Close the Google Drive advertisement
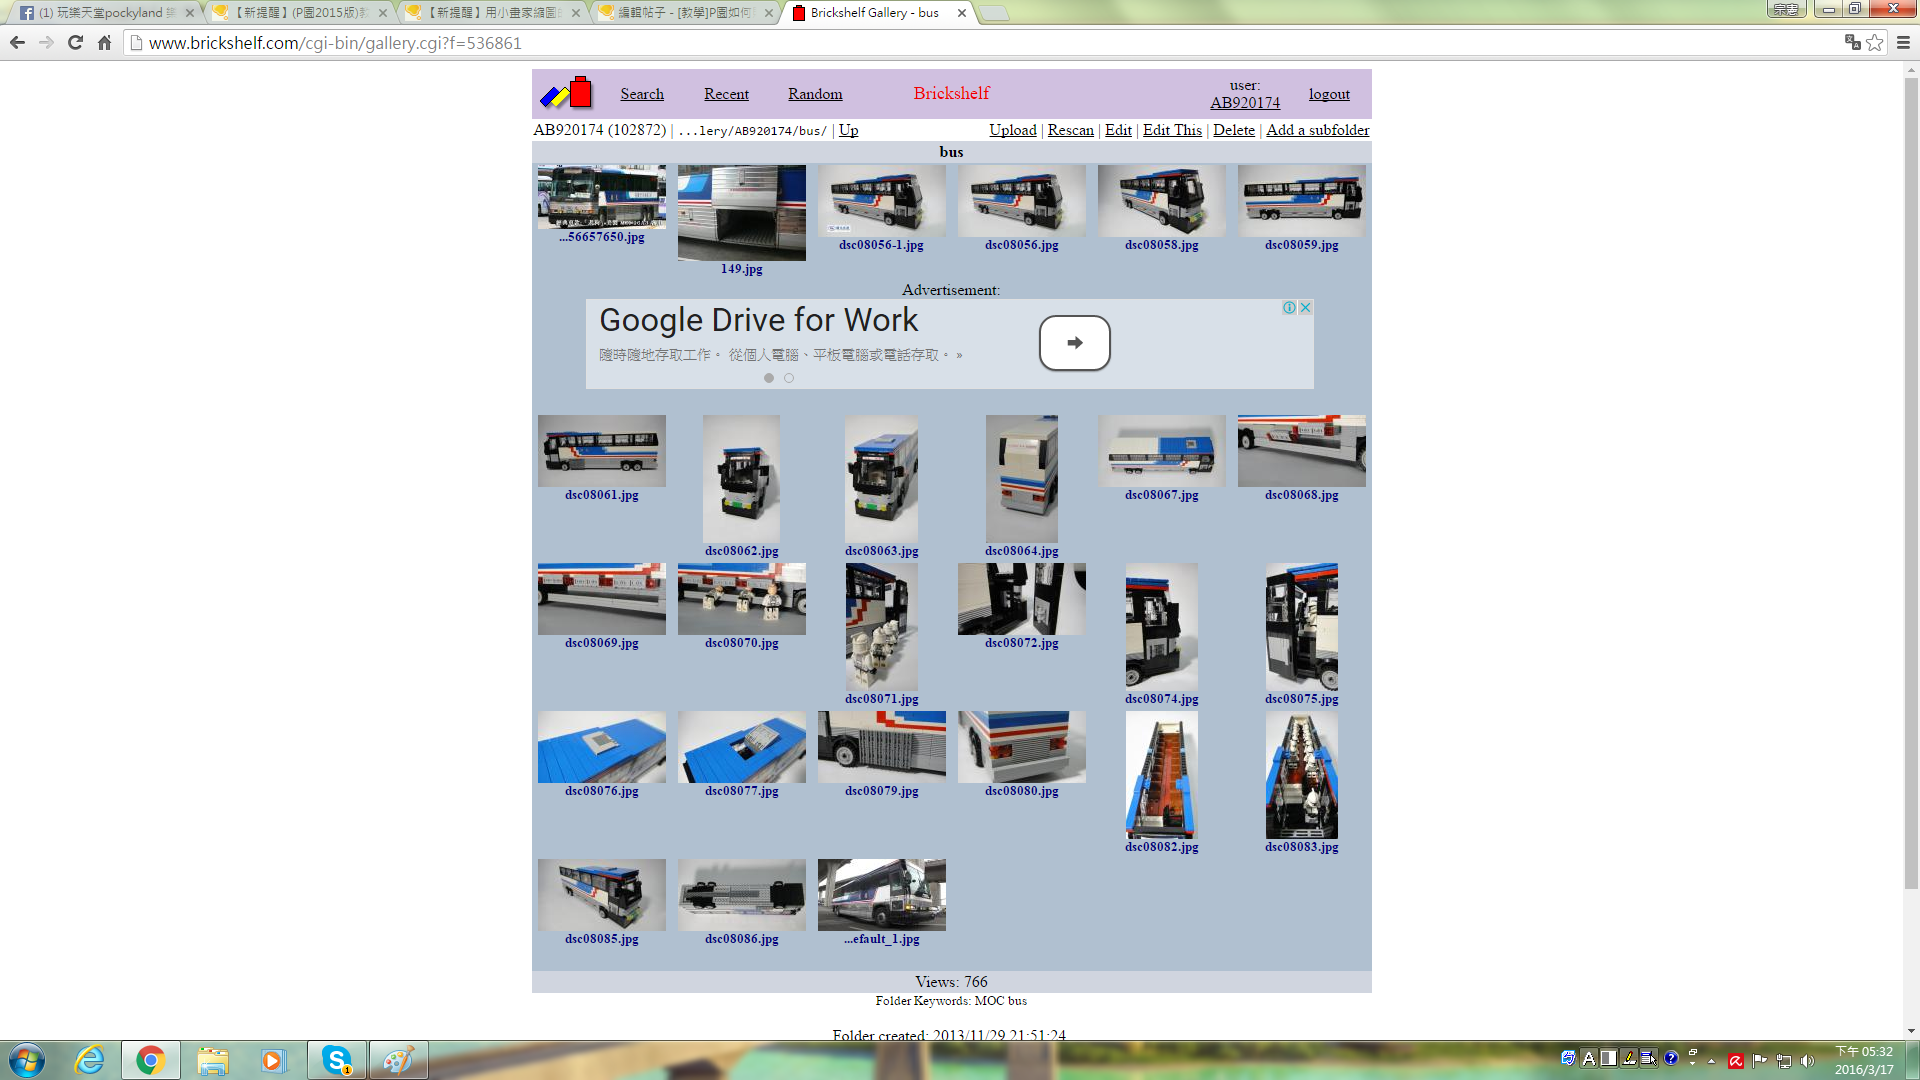The height and width of the screenshot is (1080, 1920). [x=1305, y=307]
